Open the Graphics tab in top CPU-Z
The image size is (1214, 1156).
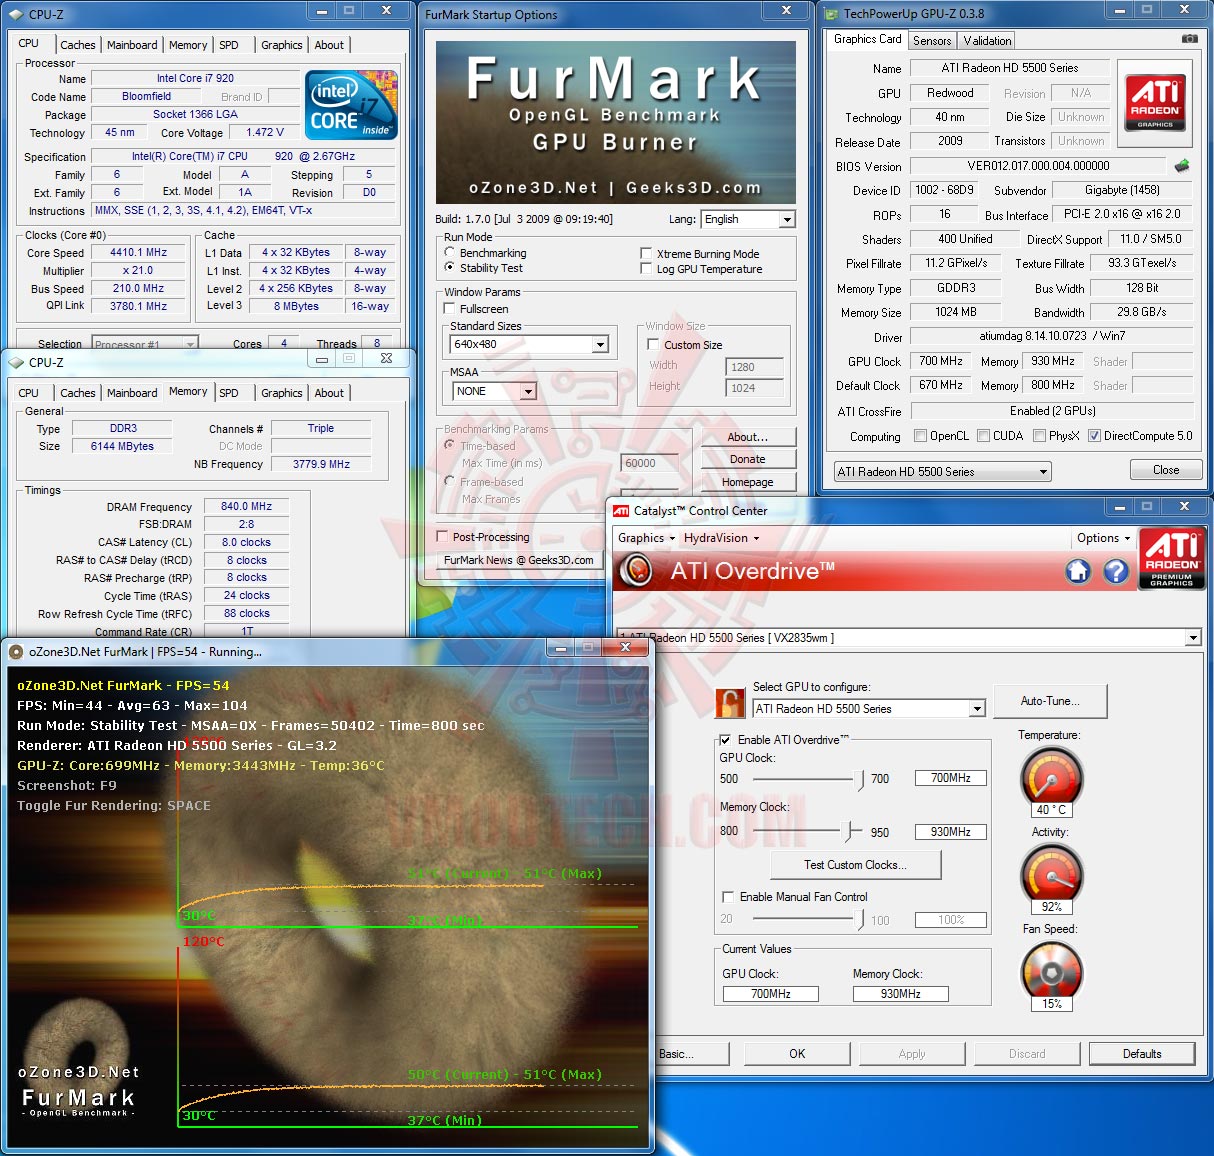[281, 45]
